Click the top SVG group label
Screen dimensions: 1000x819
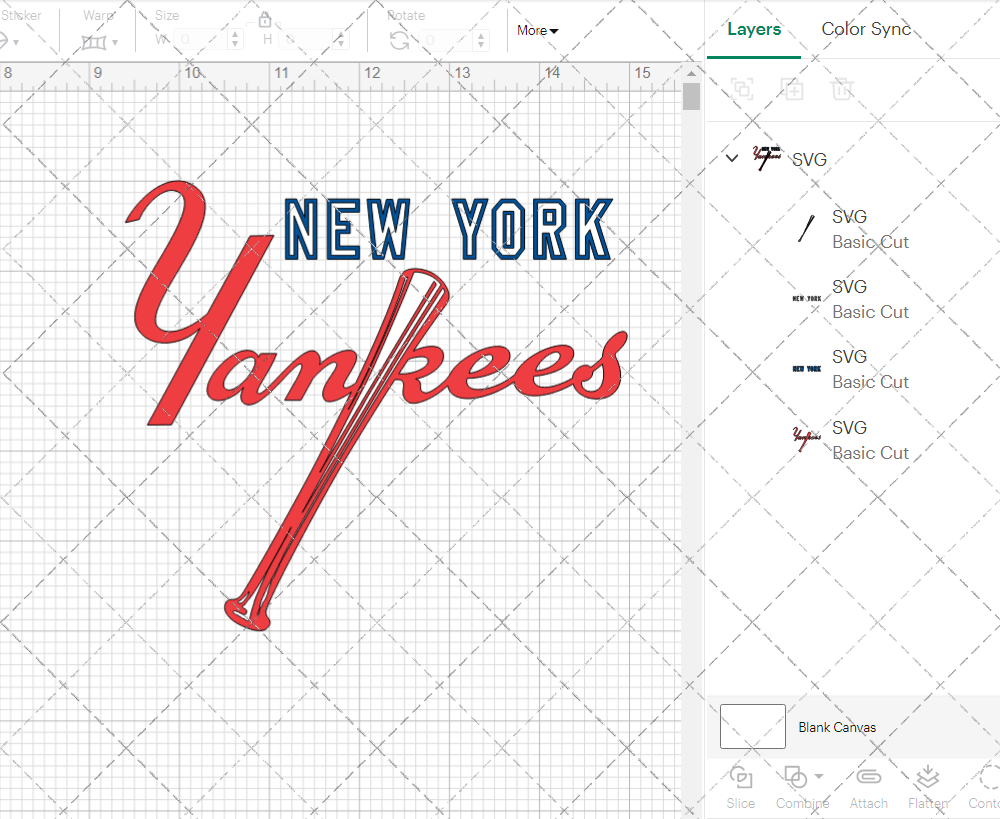coord(809,159)
